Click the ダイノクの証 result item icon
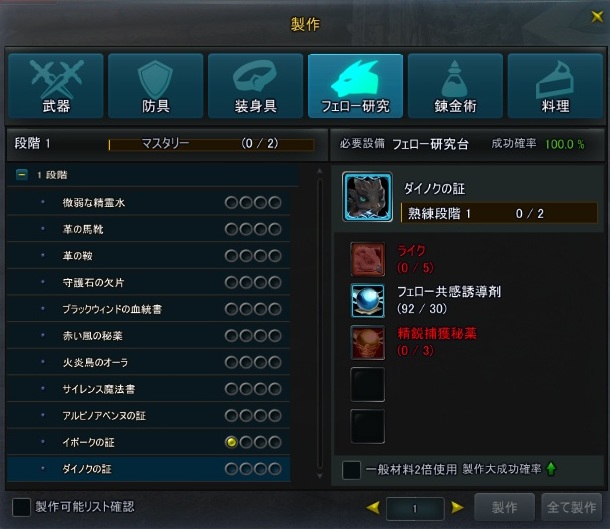This screenshot has height=529, width=610. (x=367, y=197)
